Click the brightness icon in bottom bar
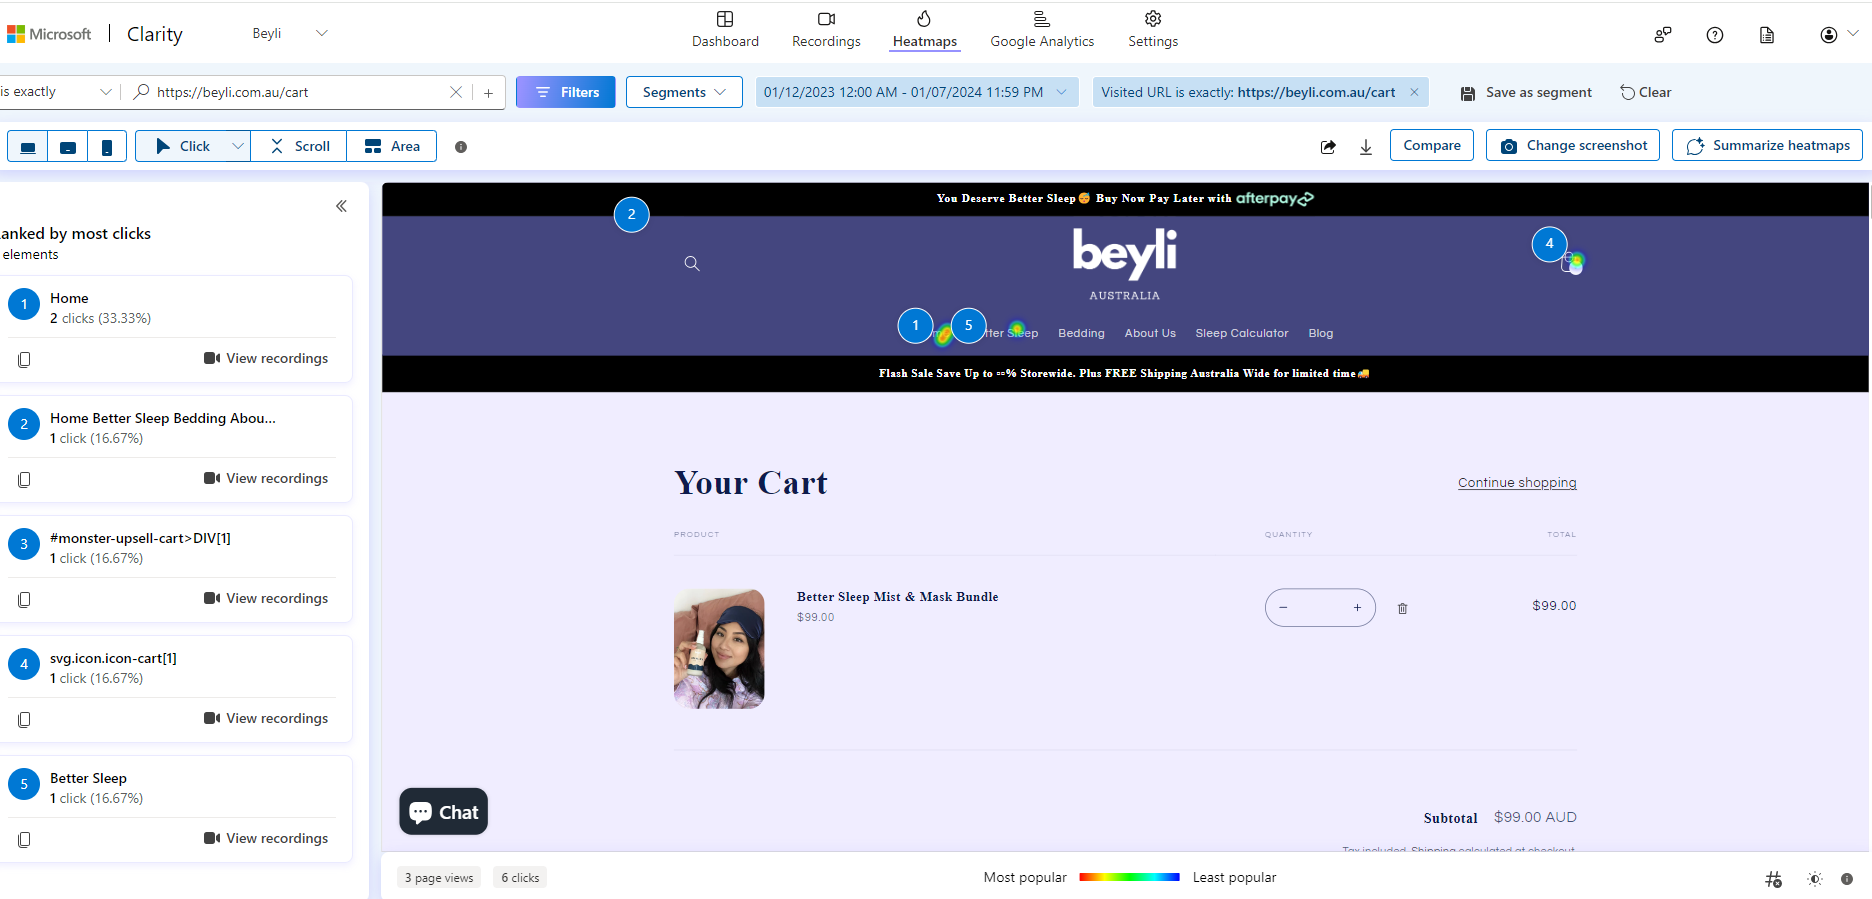Screen dimensions: 1872x899 pyautogui.click(x=1814, y=879)
